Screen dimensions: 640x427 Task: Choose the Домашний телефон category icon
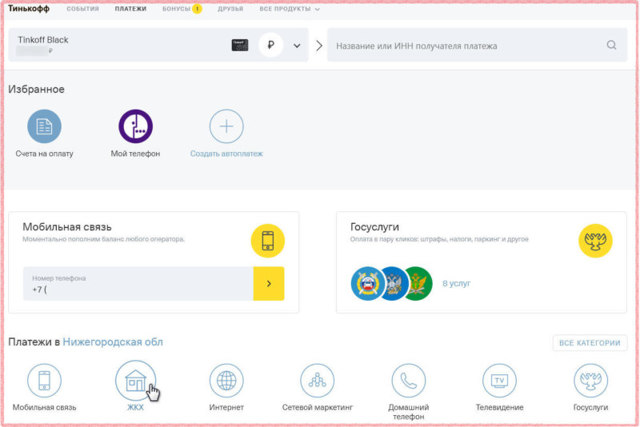click(x=409, y=380)
